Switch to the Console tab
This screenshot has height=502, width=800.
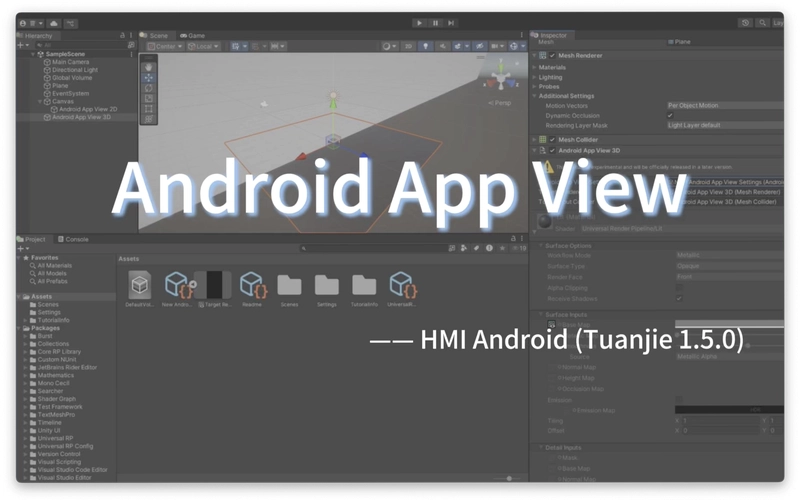click(73, 239)
